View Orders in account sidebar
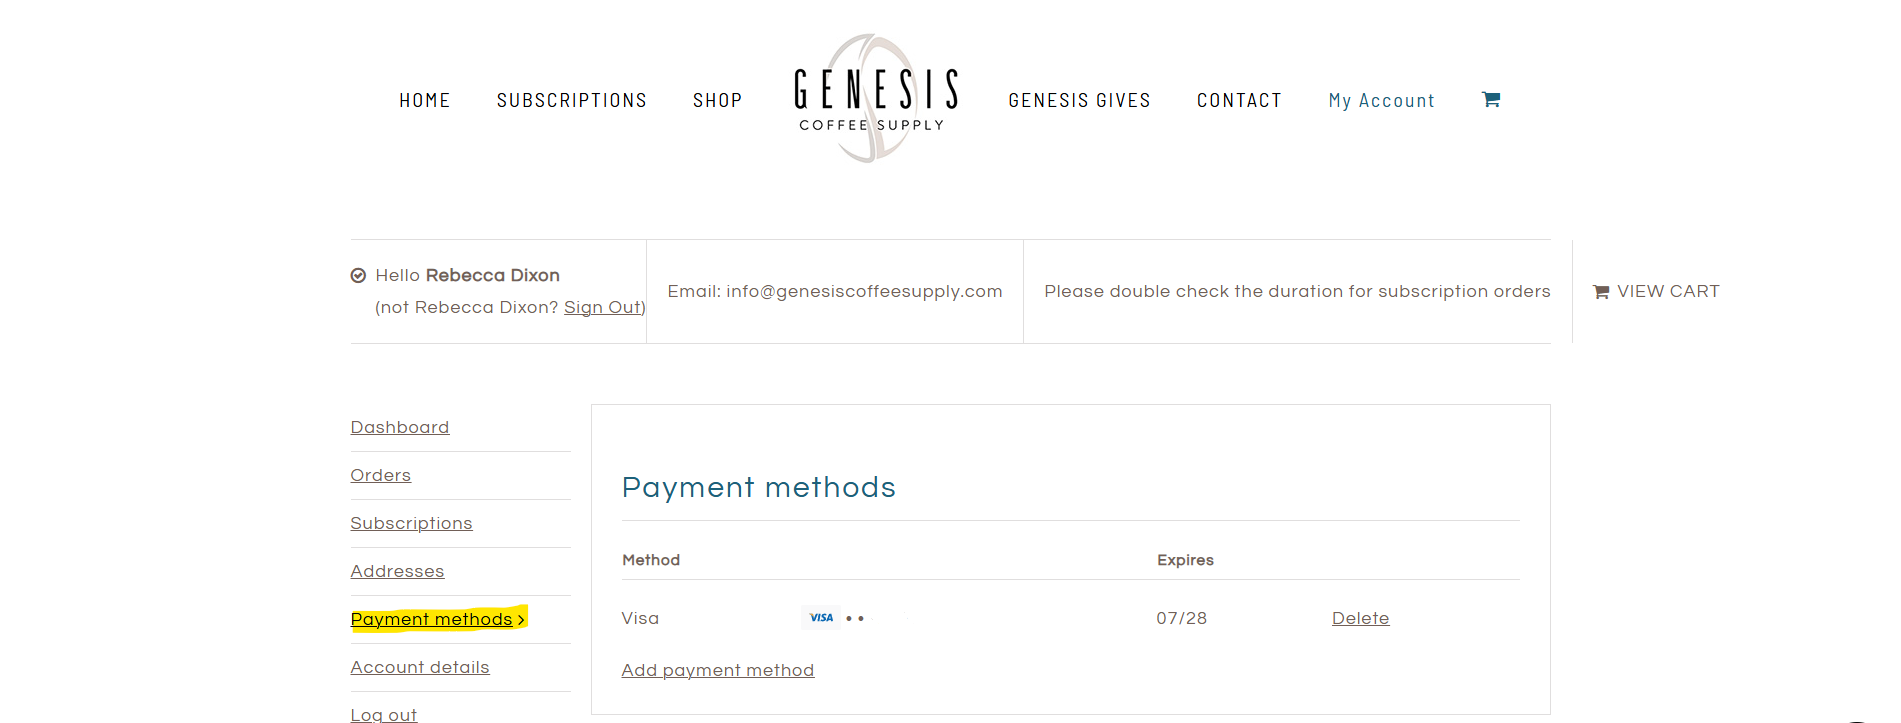The width and height of the screenshot is (1901, 723). [x=381, y=476]
